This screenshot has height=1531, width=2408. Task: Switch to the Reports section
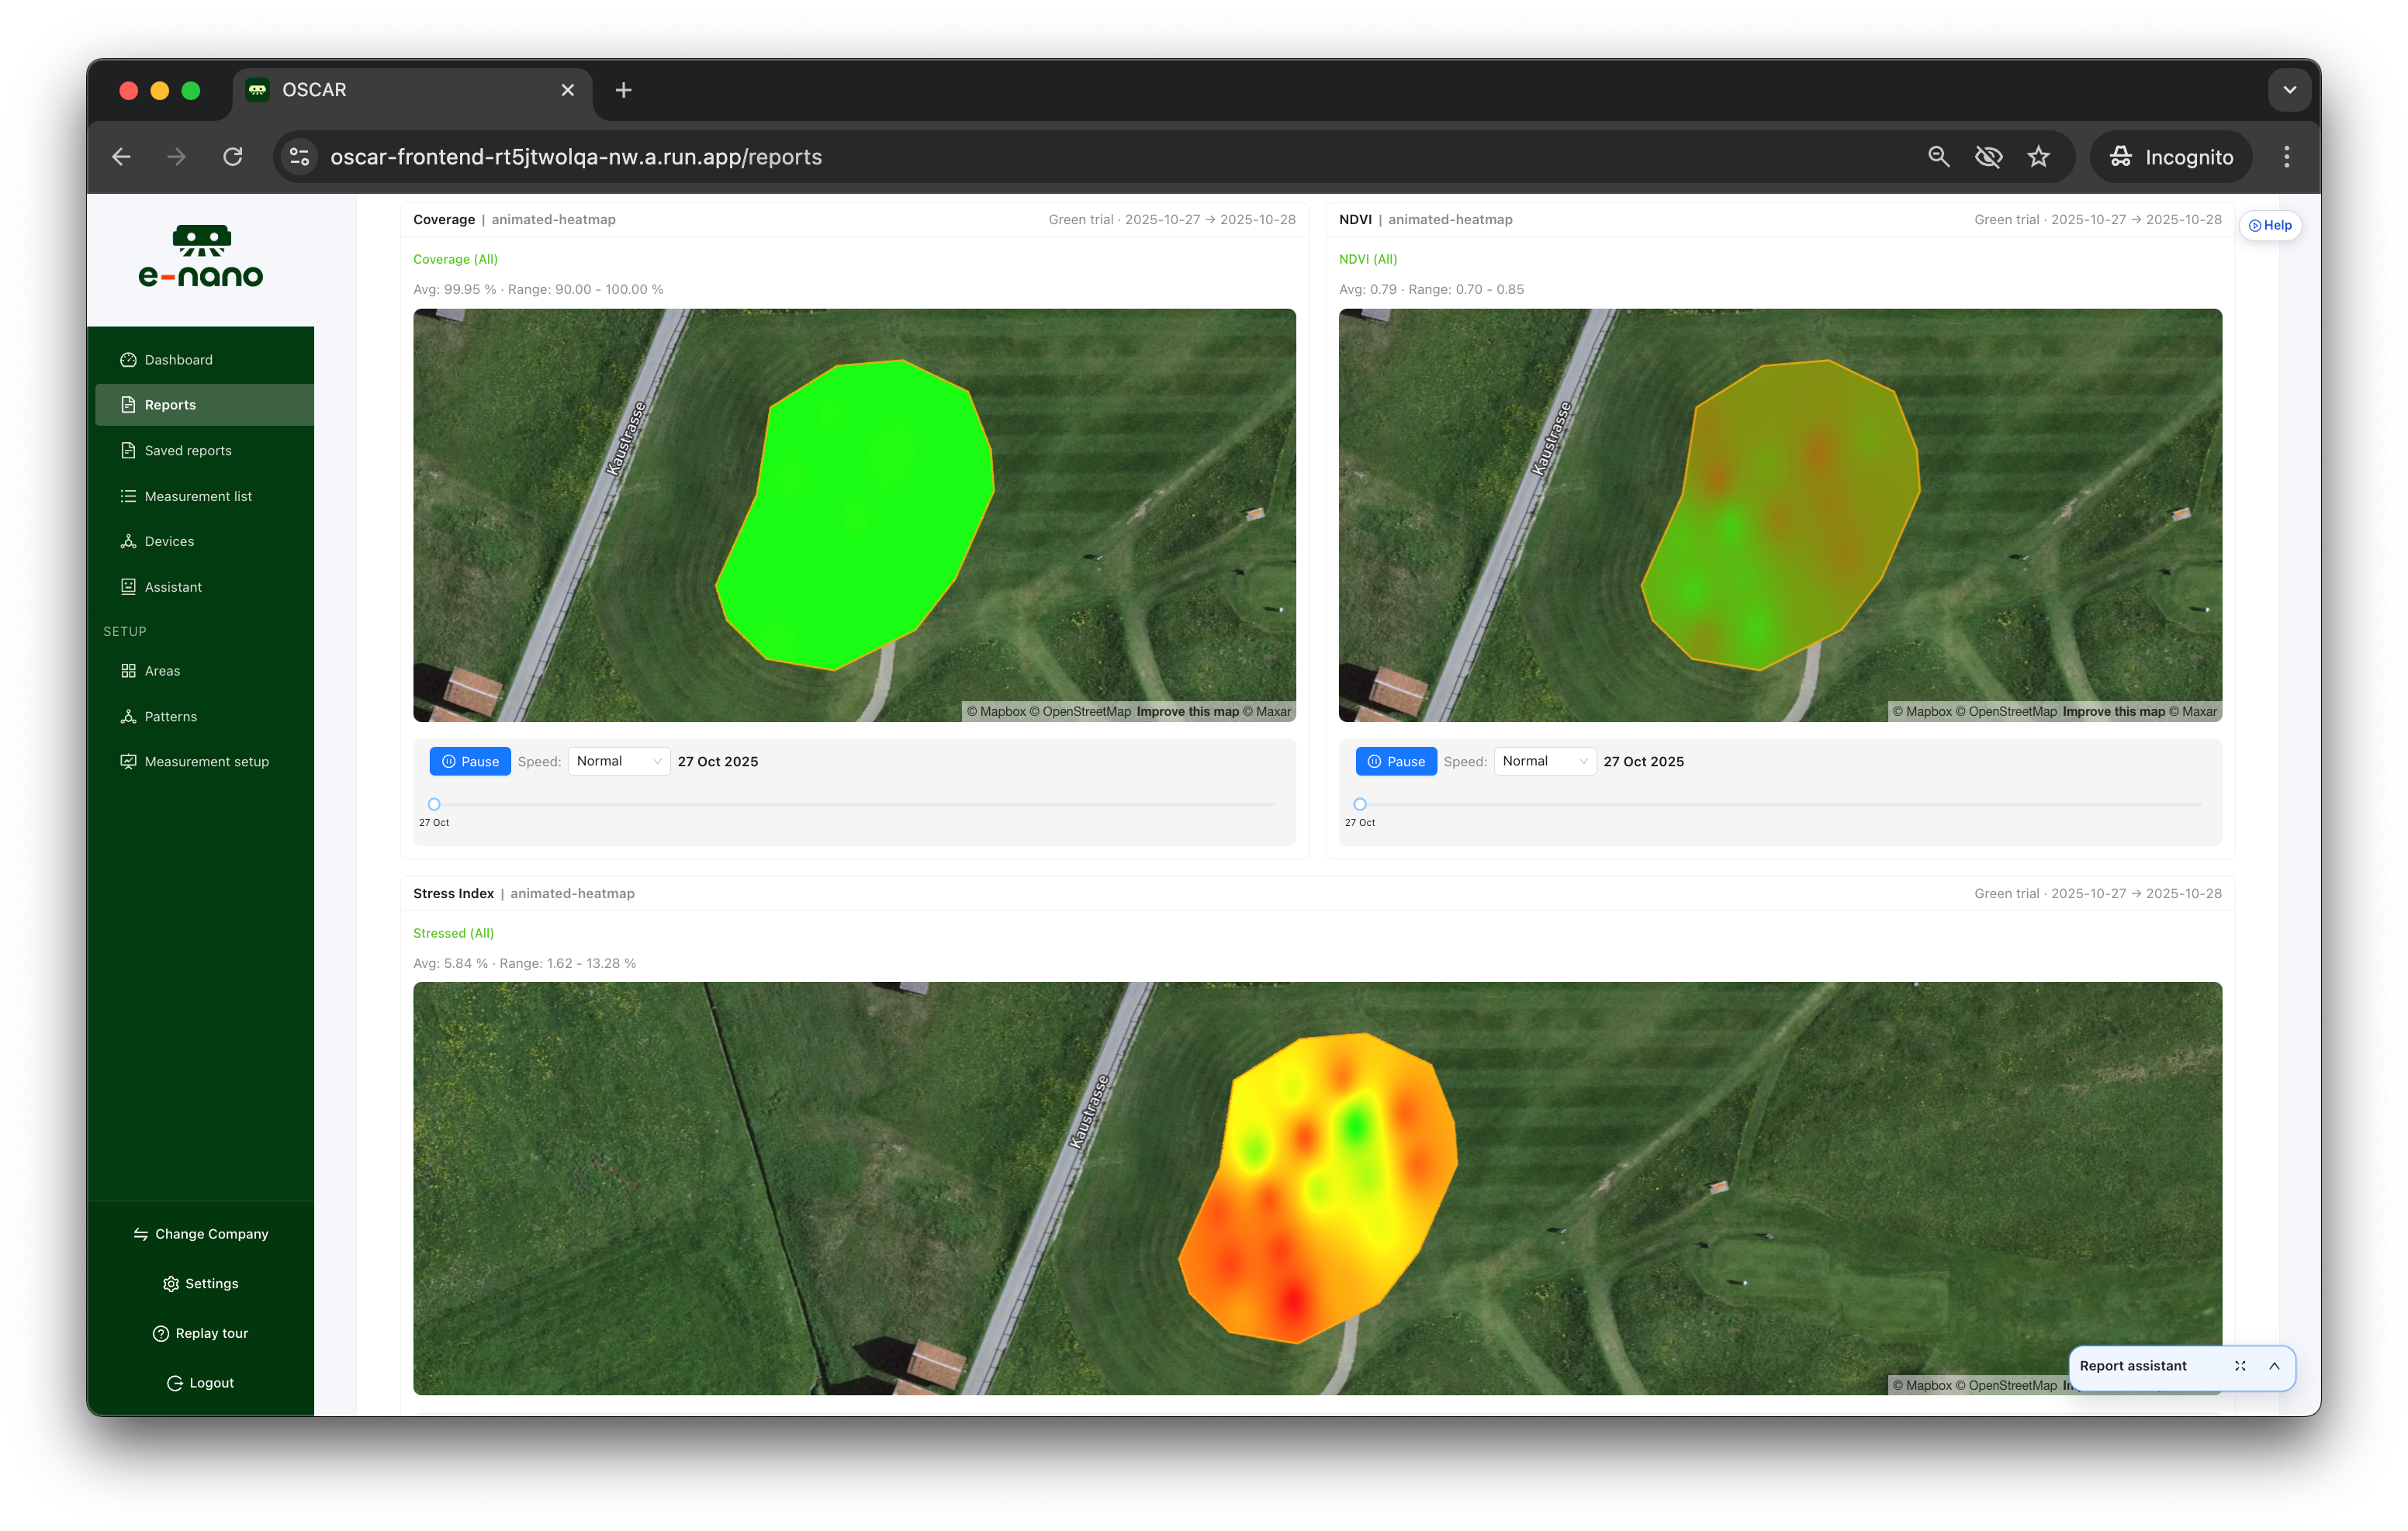169,404
